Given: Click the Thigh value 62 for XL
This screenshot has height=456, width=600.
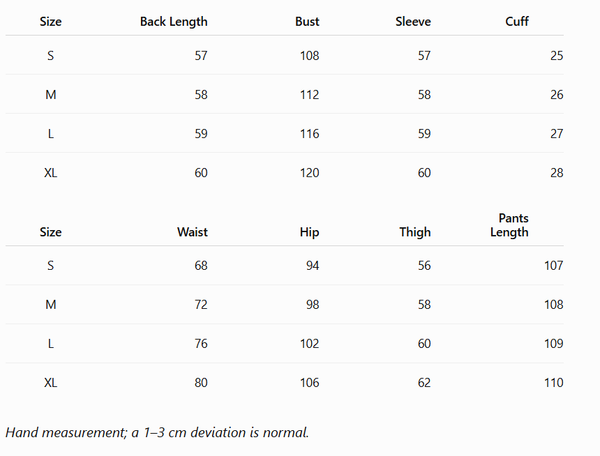Looking at the screenshot, I should point(424,383).
